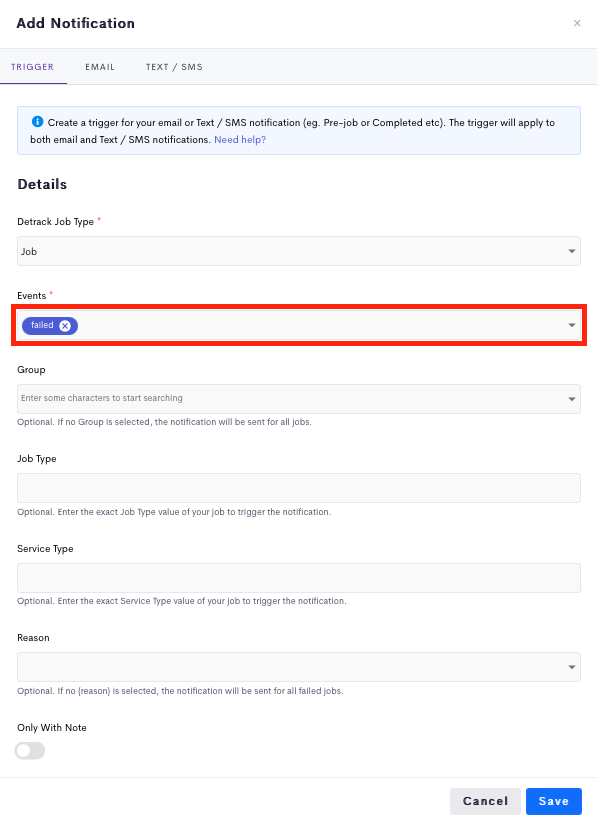Remove the failed event tag

[65, 326]
